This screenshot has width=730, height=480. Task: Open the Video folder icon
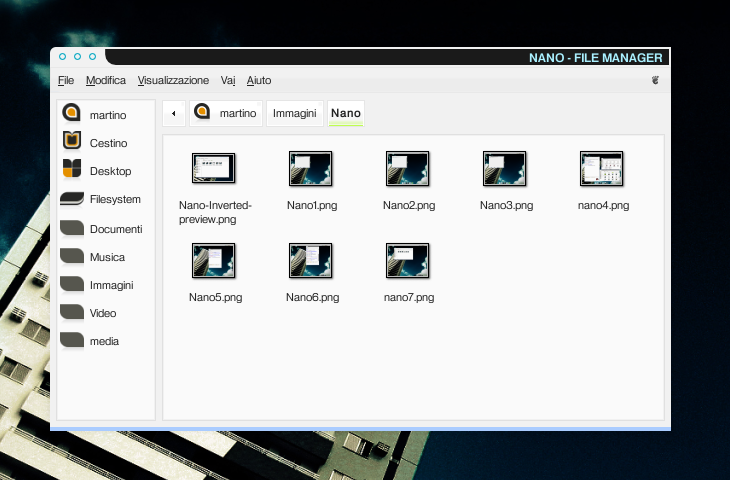(x=72, y=311)
